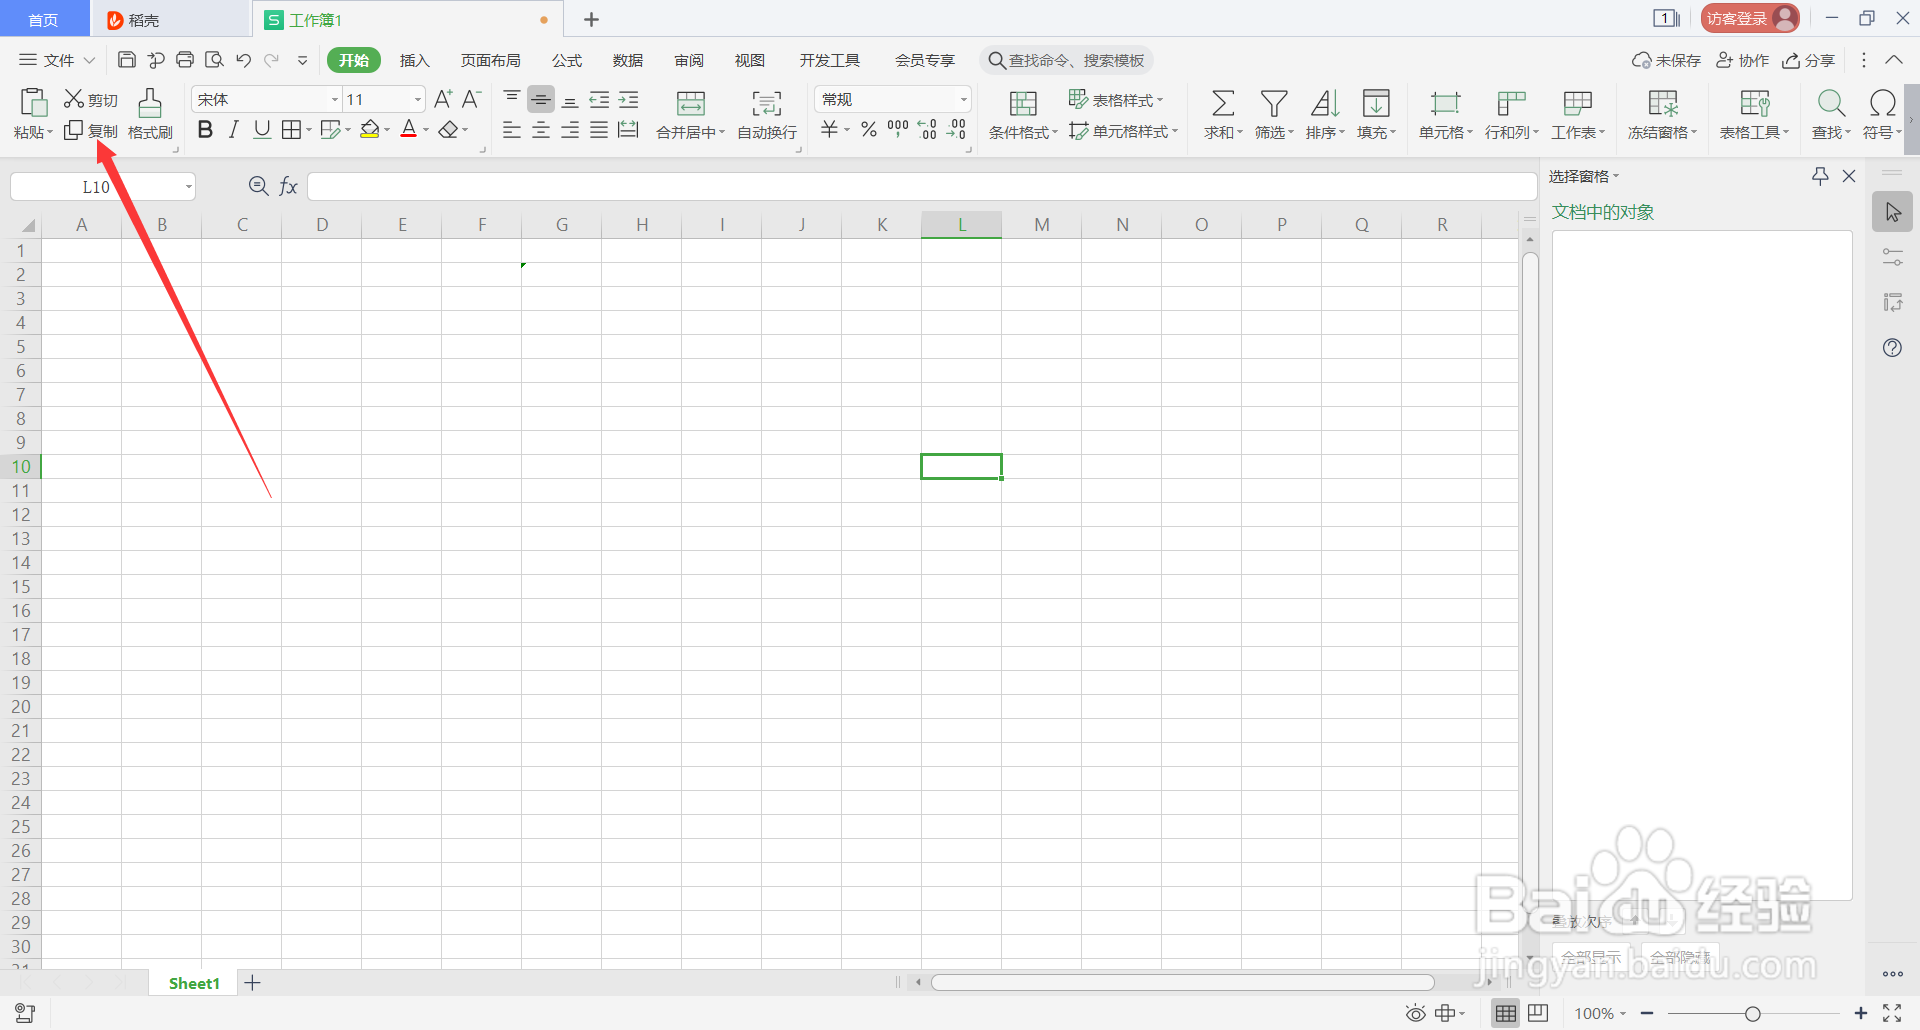This screenshot has height=1030, width=1920.
Task: Open the 文件 file menu dropdown
Action: (x=57, y=60)
